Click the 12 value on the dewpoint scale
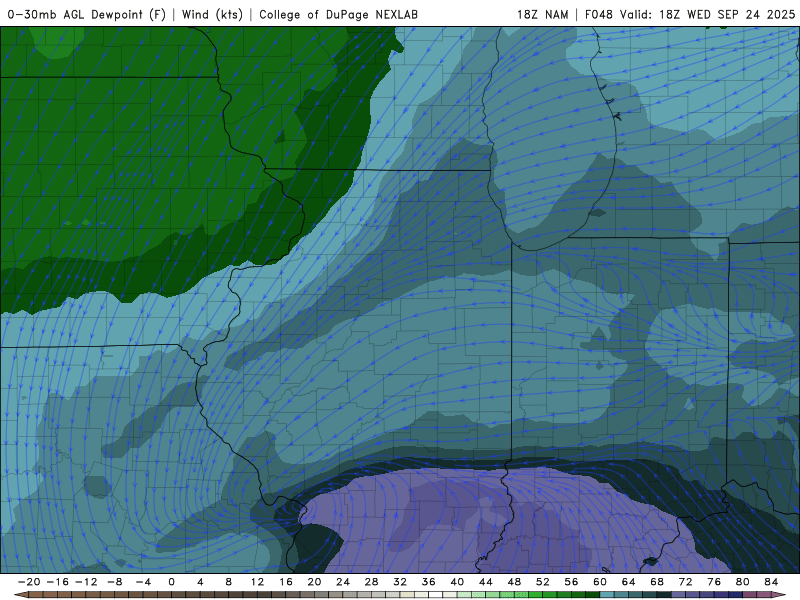The width and height of the screenshot is (800, 600). coord(257,582)
